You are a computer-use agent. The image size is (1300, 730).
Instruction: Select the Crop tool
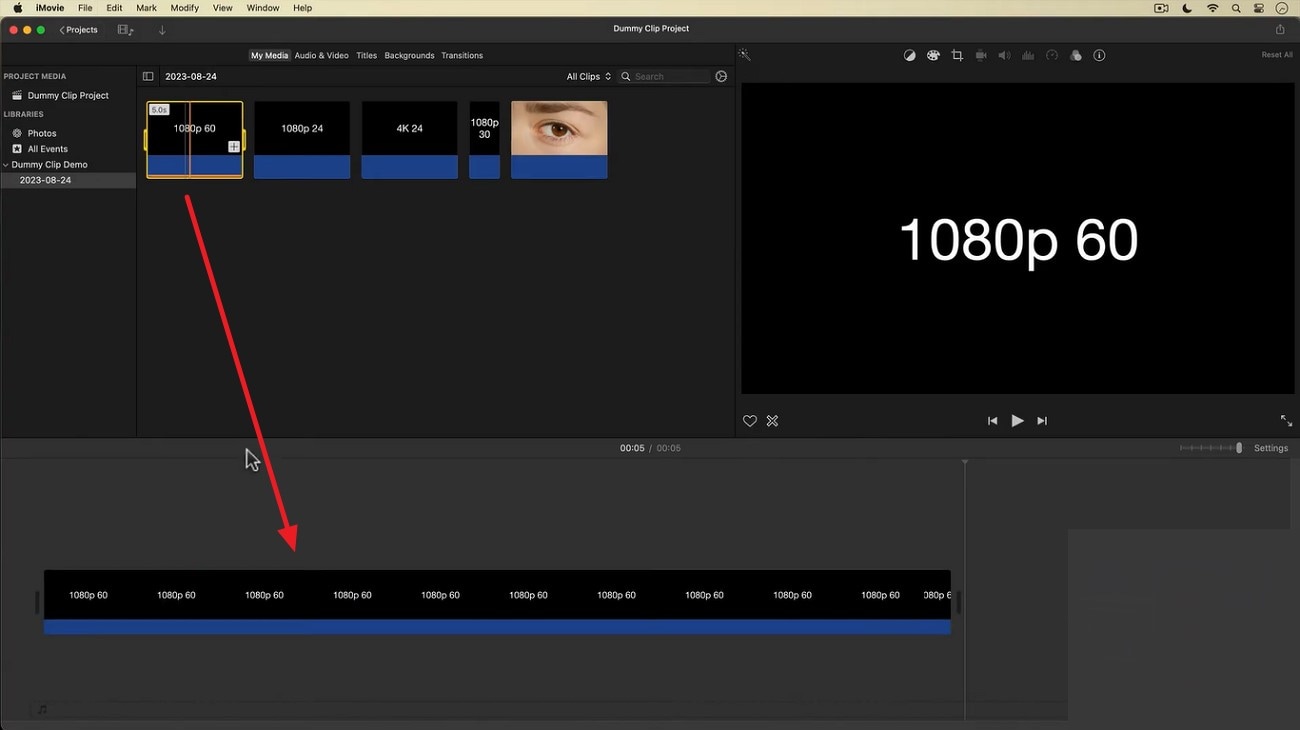coord(957,55)
